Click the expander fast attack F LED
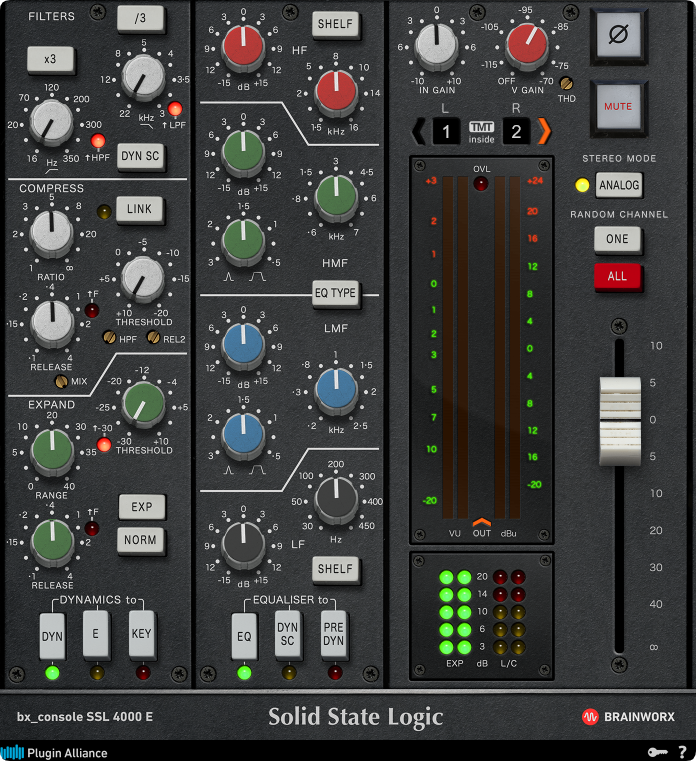This screenshot has width=696, height=761. [x=92, y=529]
